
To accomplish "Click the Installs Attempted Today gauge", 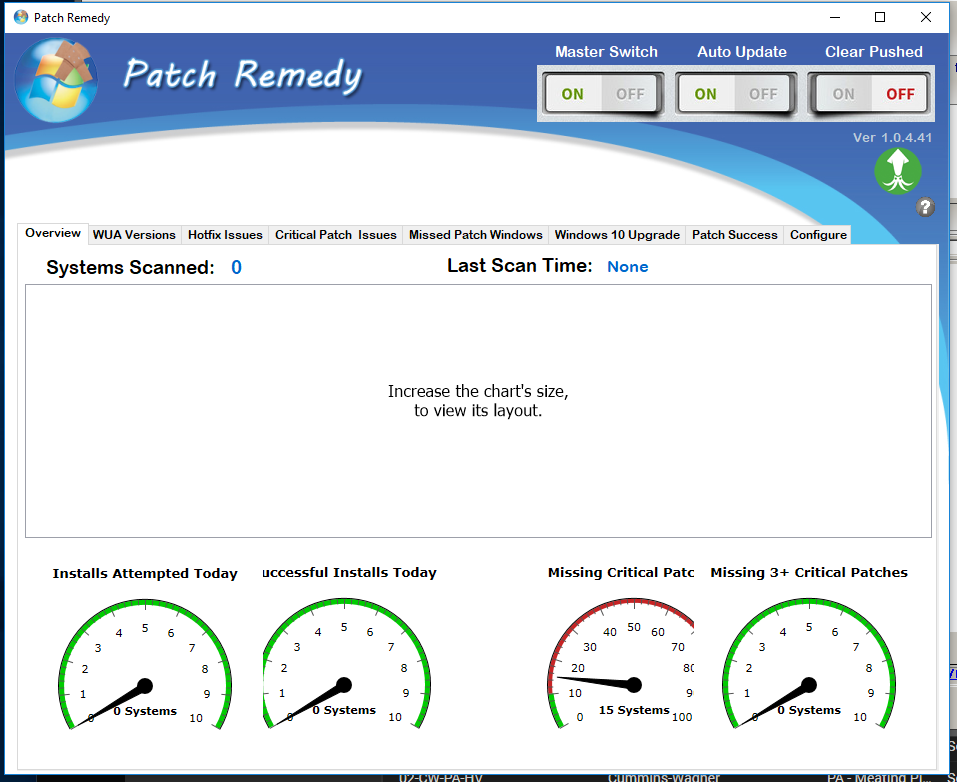I will click(145, 665).
